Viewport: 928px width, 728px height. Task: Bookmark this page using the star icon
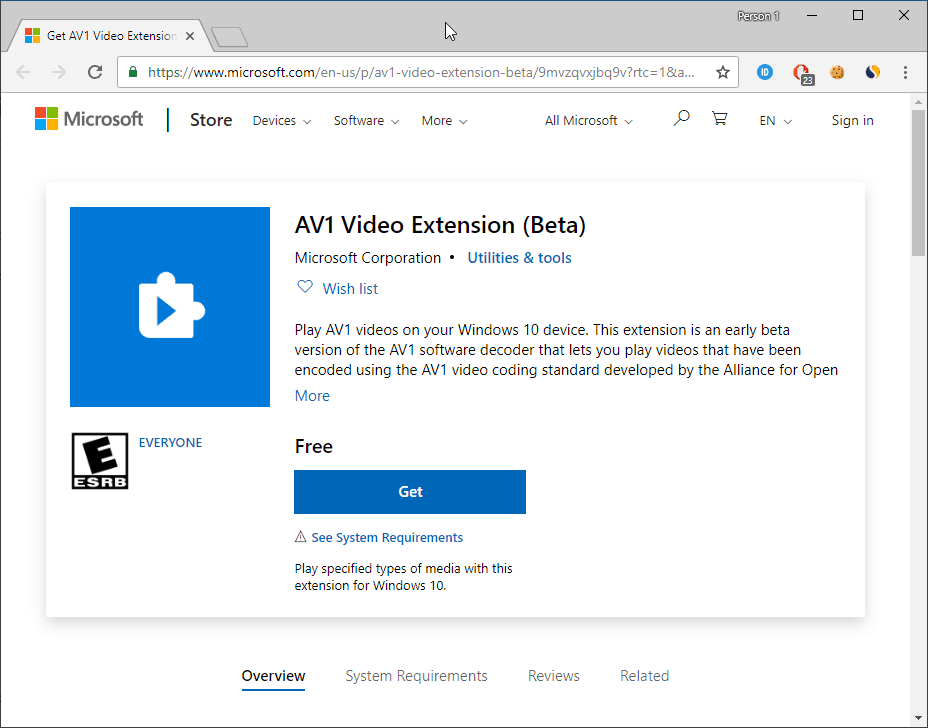(x=723, y=72)
